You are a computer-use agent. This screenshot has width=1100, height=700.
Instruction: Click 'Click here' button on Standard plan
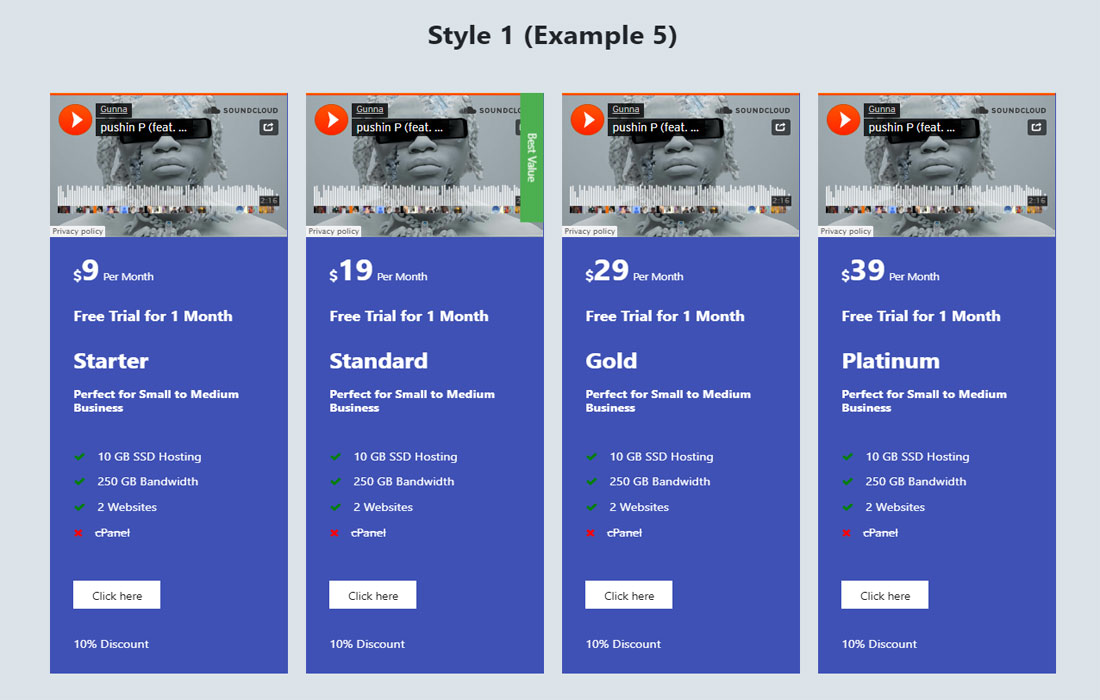[x=373, y=595]
